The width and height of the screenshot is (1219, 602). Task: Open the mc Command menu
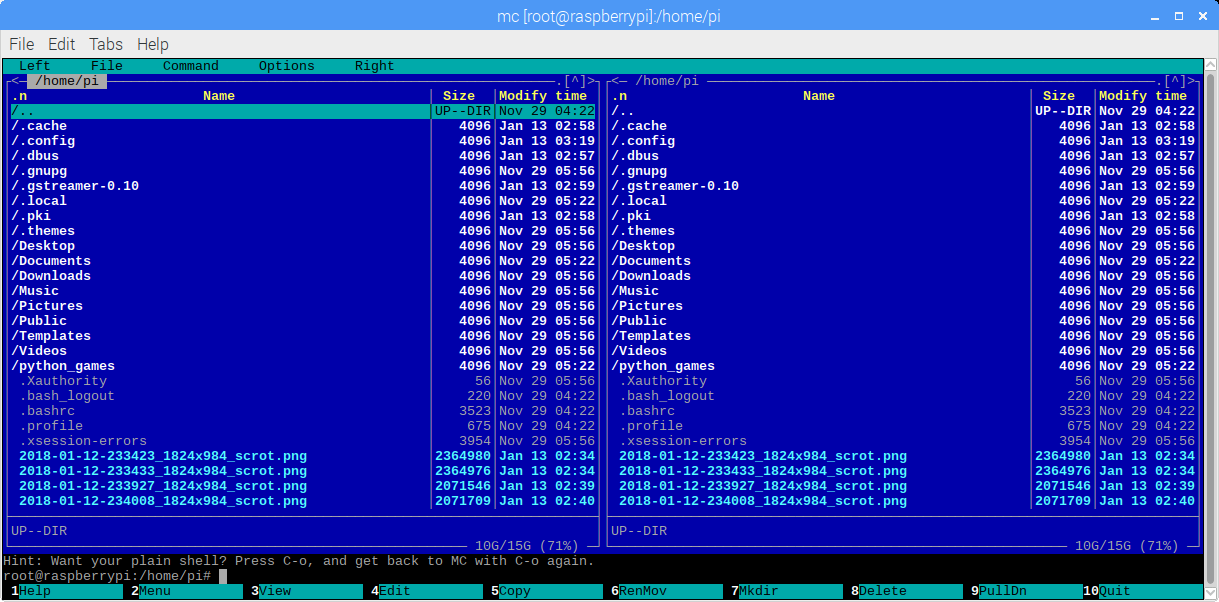coord(190,66)
